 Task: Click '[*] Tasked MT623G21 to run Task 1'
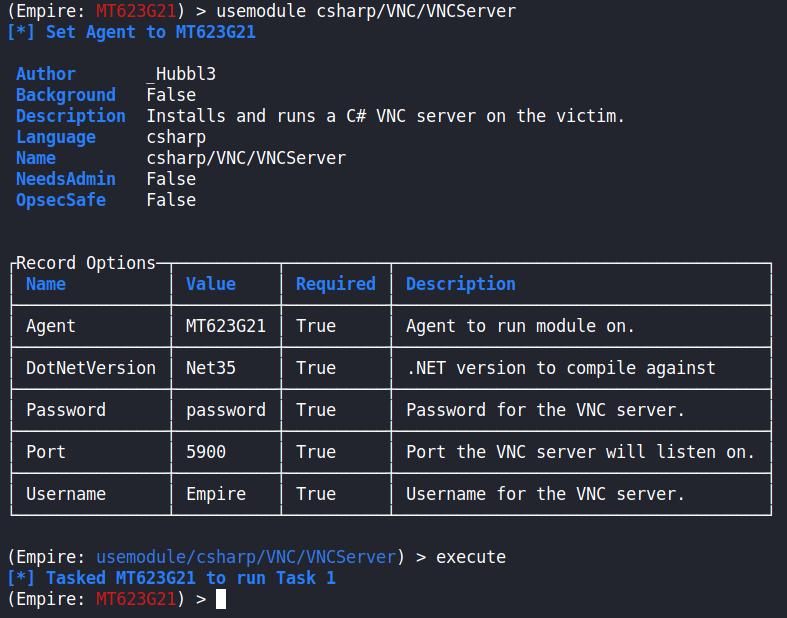pyautogui.click(x=171, y=578)
